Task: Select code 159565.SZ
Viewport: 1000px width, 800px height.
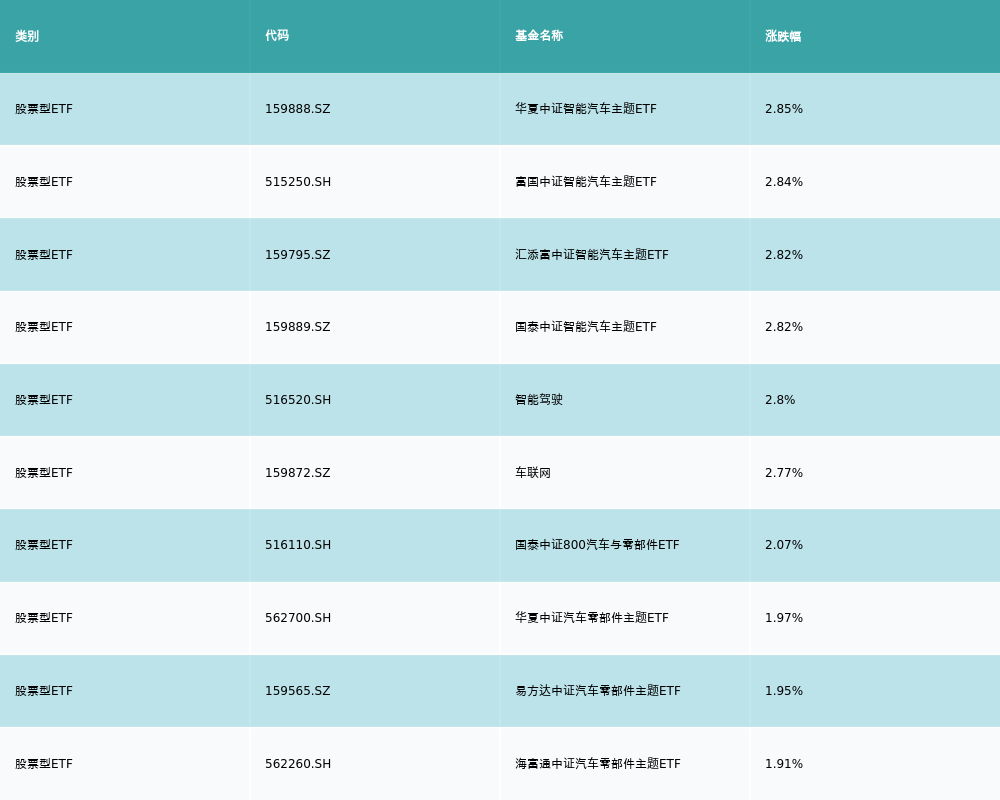Action: click(298, 691)
